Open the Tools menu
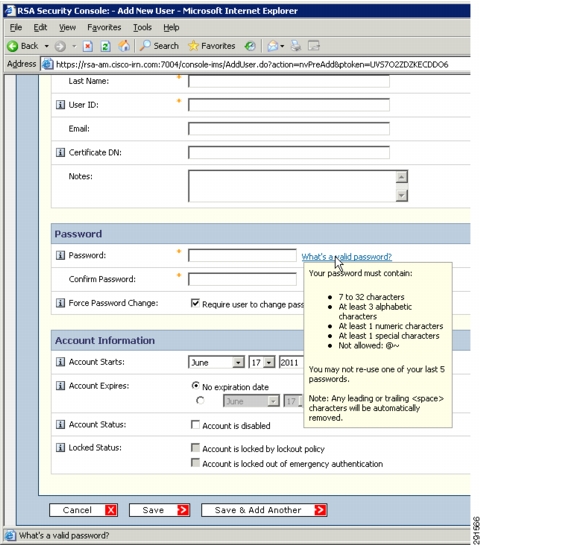Viewport: 576px width, 557px height. pos(142,28)
